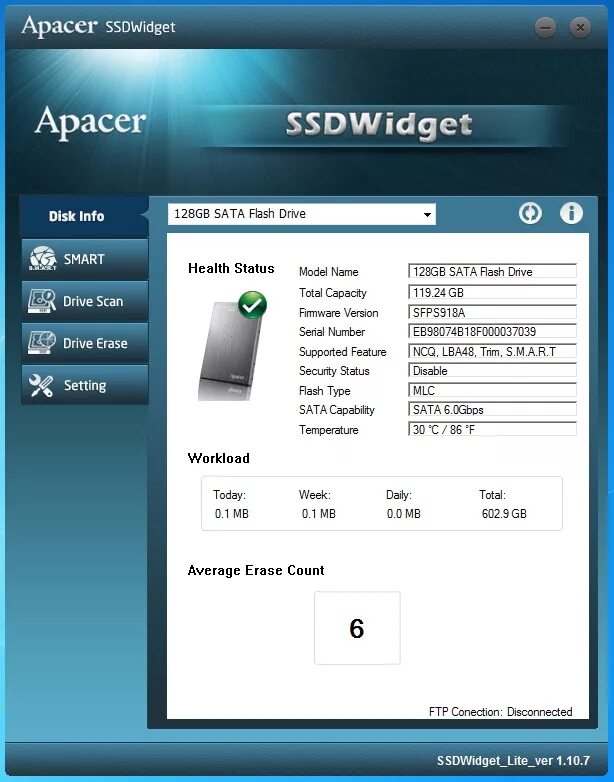Switch to the Disk Info tab
This screenshot has height=782, width=614.
(84, 216)
